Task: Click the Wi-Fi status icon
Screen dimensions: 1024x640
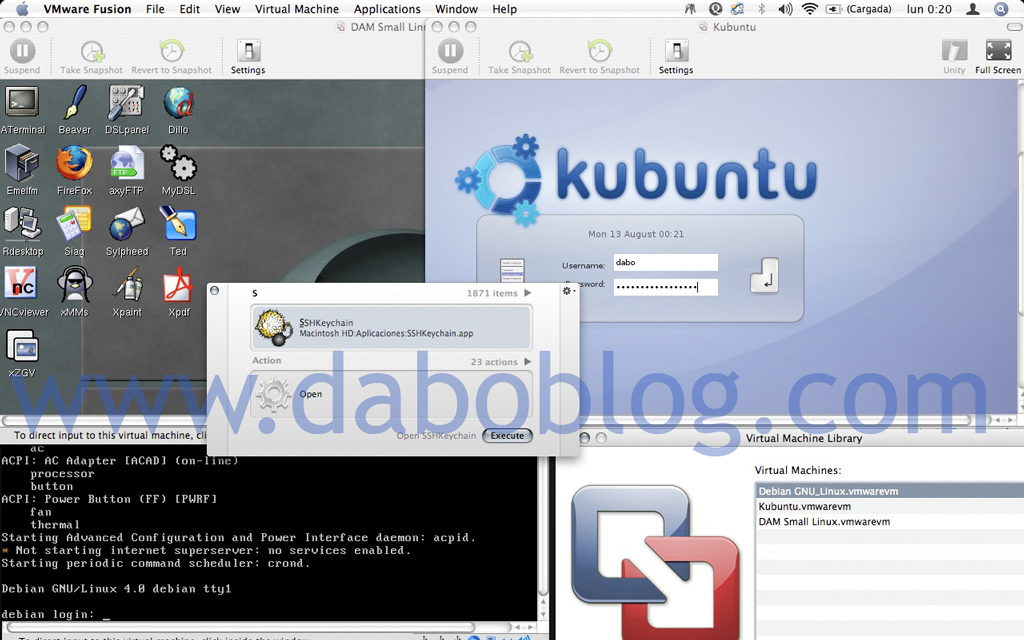Action: tap(810, 9)
